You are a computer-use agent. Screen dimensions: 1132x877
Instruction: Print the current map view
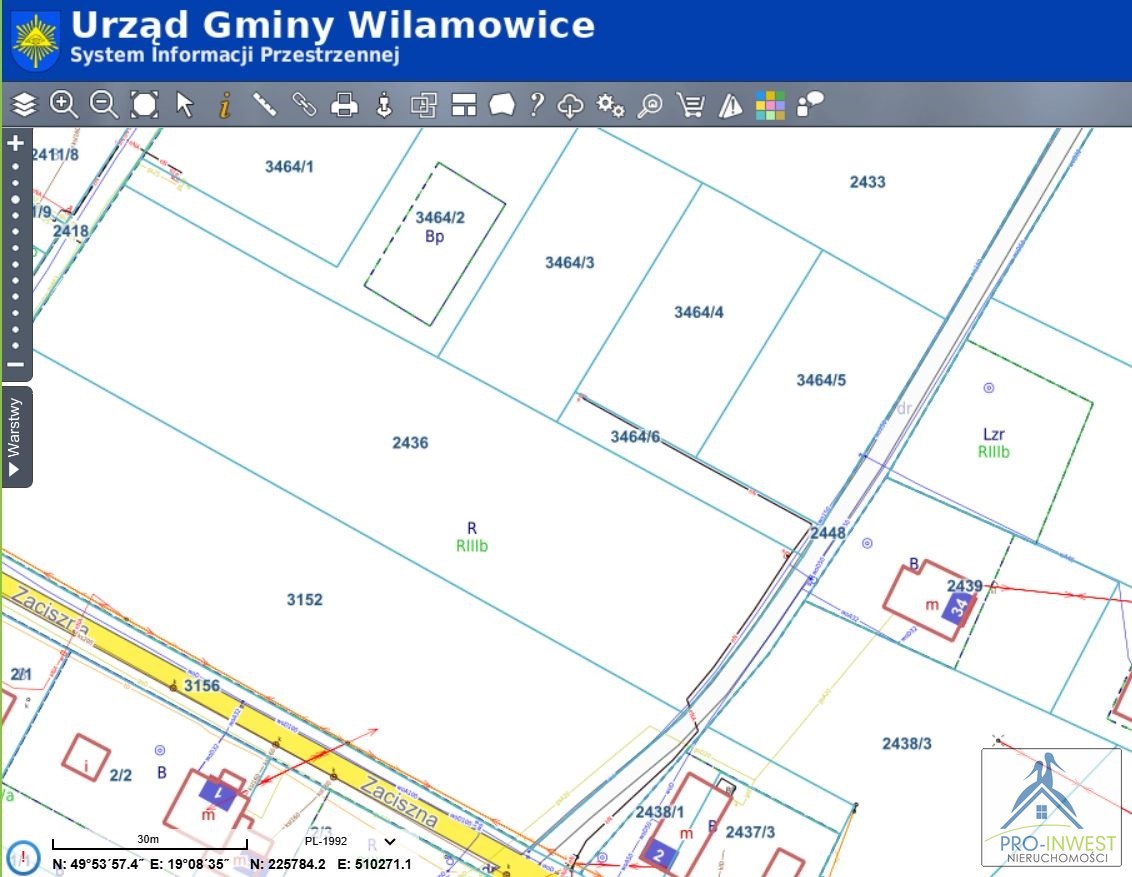coord(344,104)
